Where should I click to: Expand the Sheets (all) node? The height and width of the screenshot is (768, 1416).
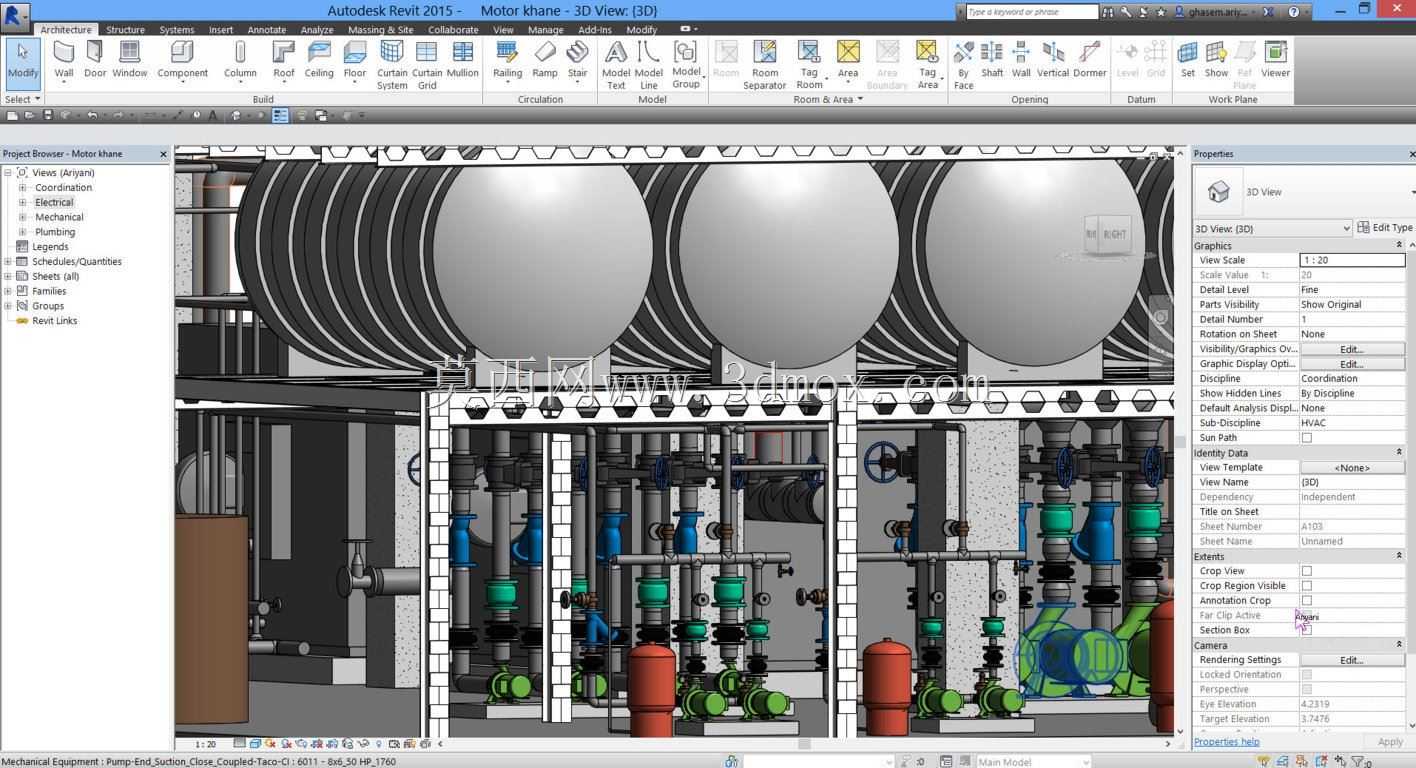(8, 276)
